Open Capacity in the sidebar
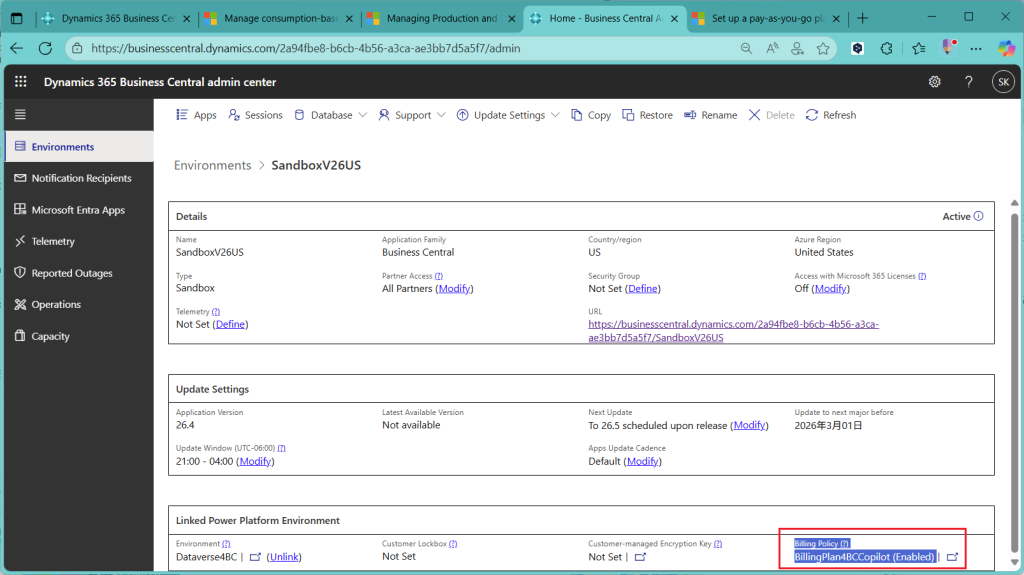The image size is (1024, 575). point(80,336)
